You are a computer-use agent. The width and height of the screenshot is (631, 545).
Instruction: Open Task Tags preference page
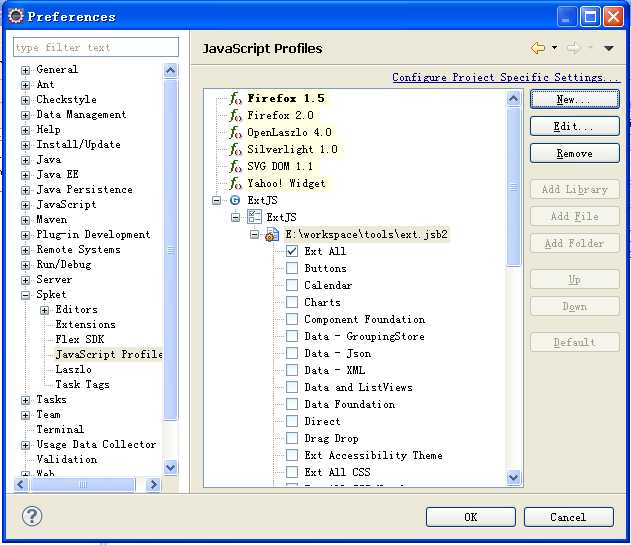[x=82, y=384]
